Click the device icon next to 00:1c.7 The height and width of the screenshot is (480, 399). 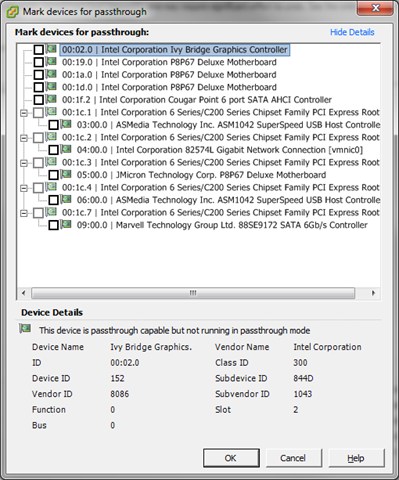pyautogui.click(x=51, y=212)
